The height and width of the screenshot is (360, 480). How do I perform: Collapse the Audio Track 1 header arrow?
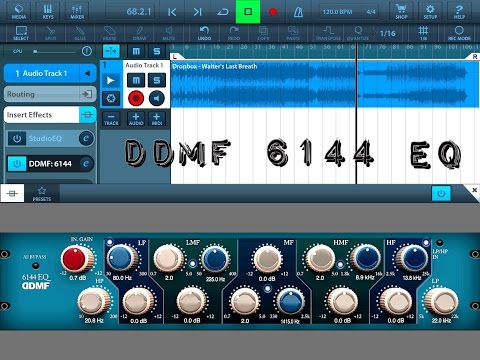pyautogui.click(x=88, y=73)
